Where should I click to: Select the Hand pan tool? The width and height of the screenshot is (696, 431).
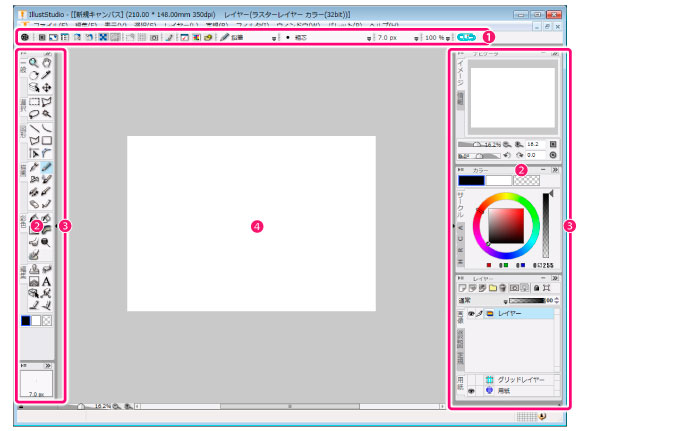pyautogui.click(x=47, y=63)
